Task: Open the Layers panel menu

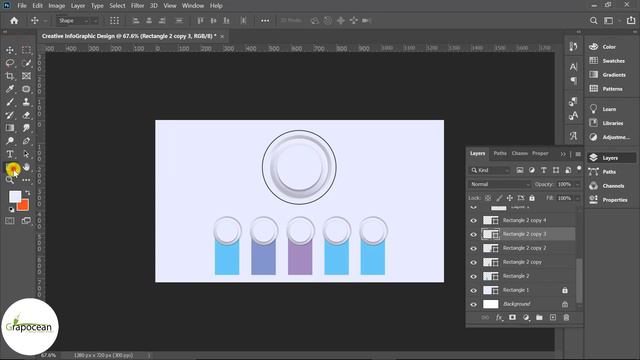Action: pos(578,154)
